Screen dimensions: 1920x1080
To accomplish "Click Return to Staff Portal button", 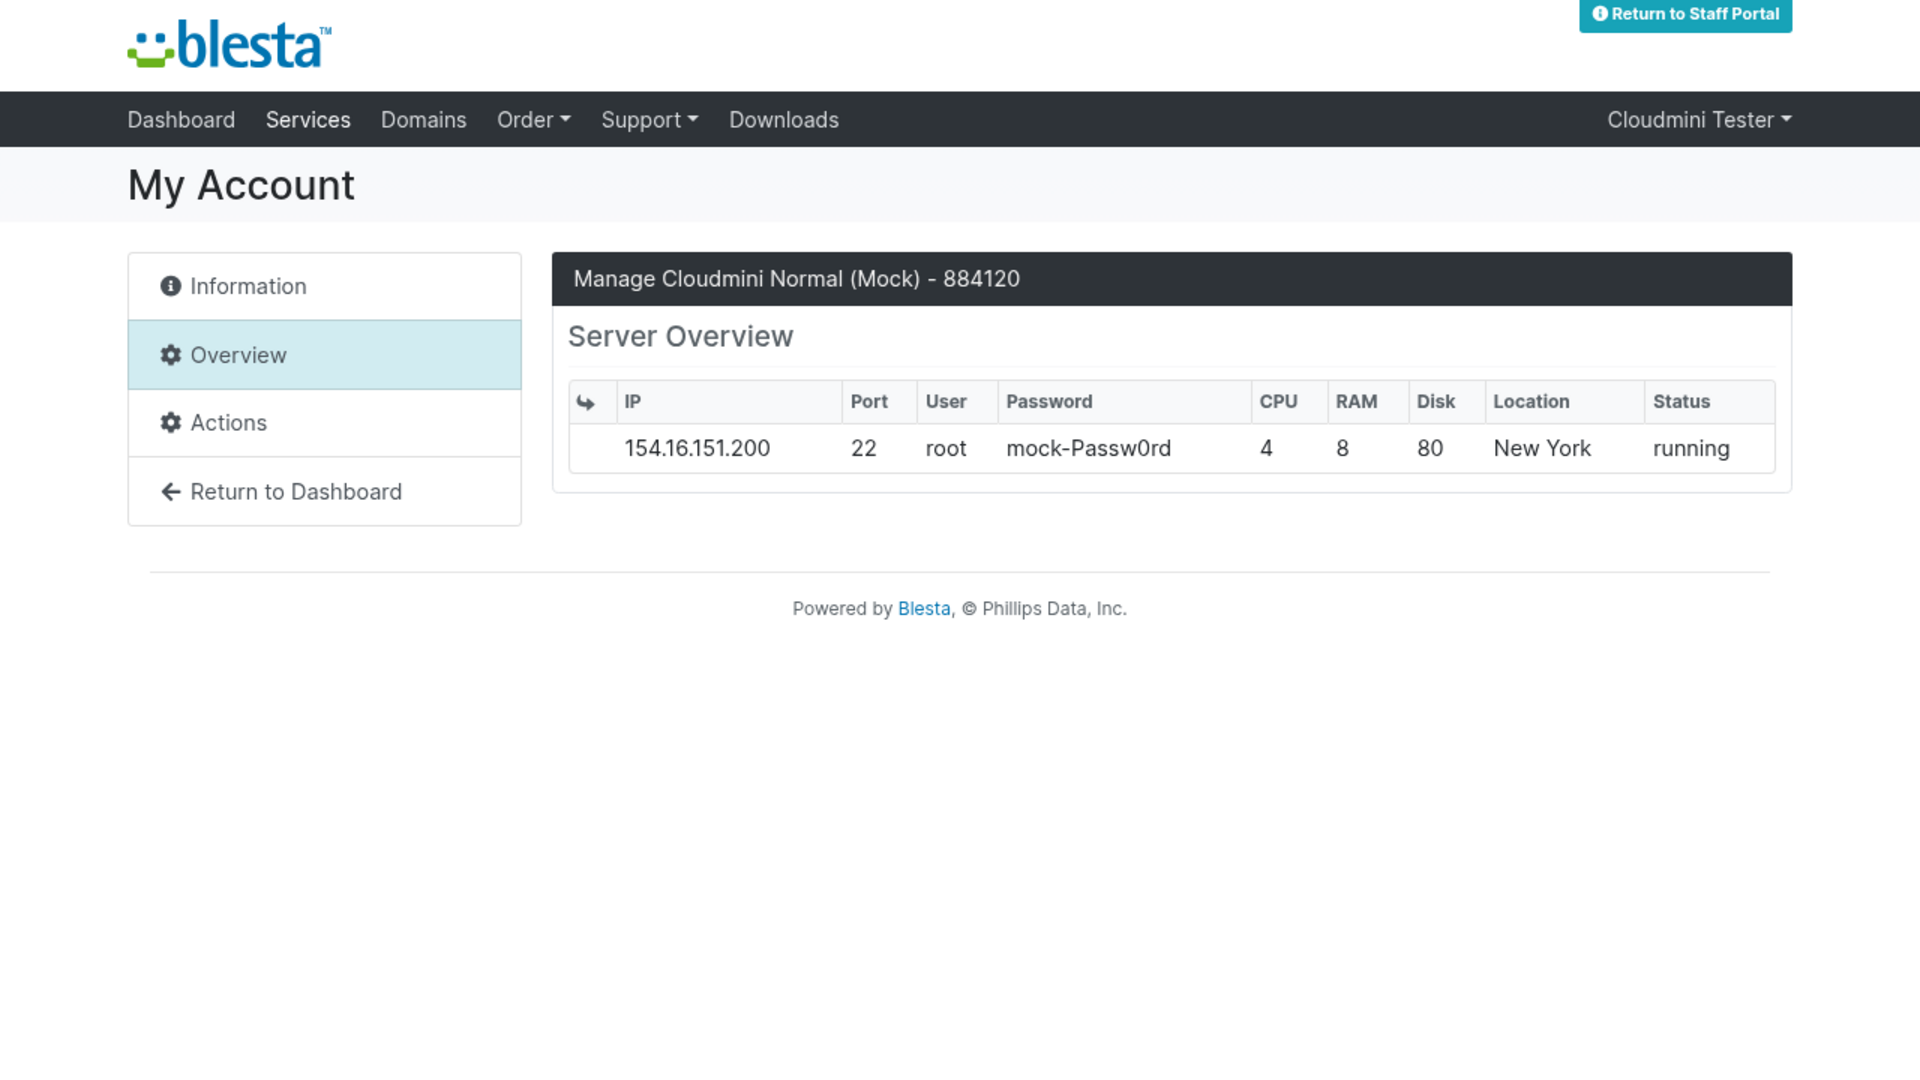I will (1685, 15).
